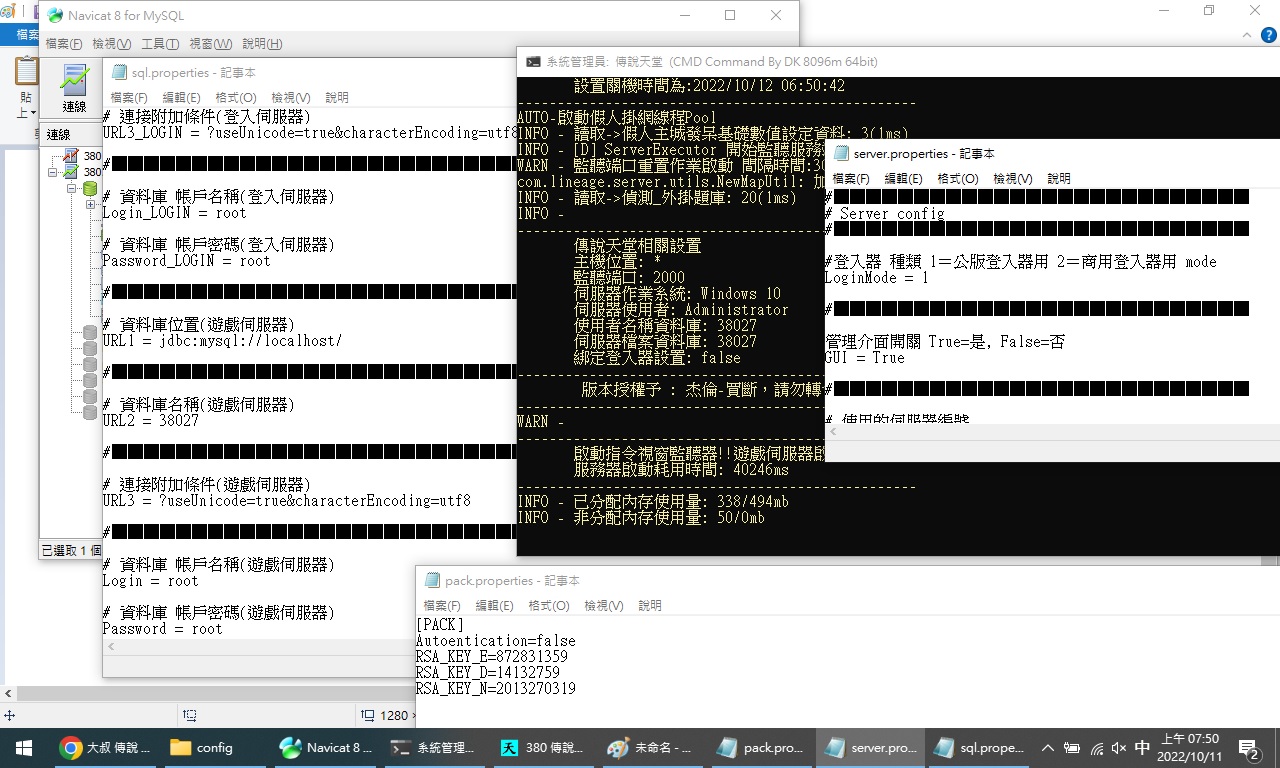The height and width of the screenshot is (768, 1280).
Task: Click the muted volume tray icon
Action: point(1119,747)
